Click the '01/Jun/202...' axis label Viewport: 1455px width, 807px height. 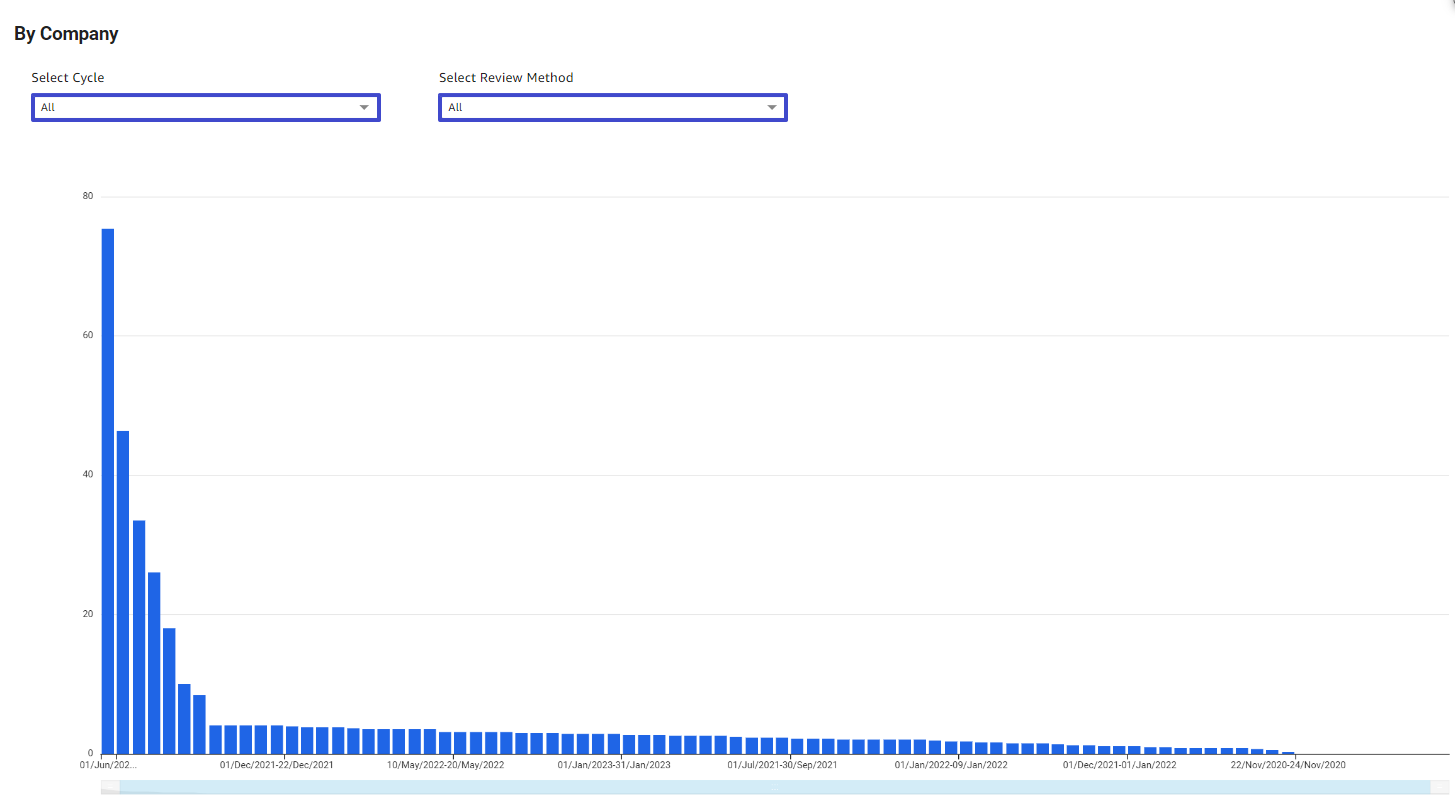108,765
